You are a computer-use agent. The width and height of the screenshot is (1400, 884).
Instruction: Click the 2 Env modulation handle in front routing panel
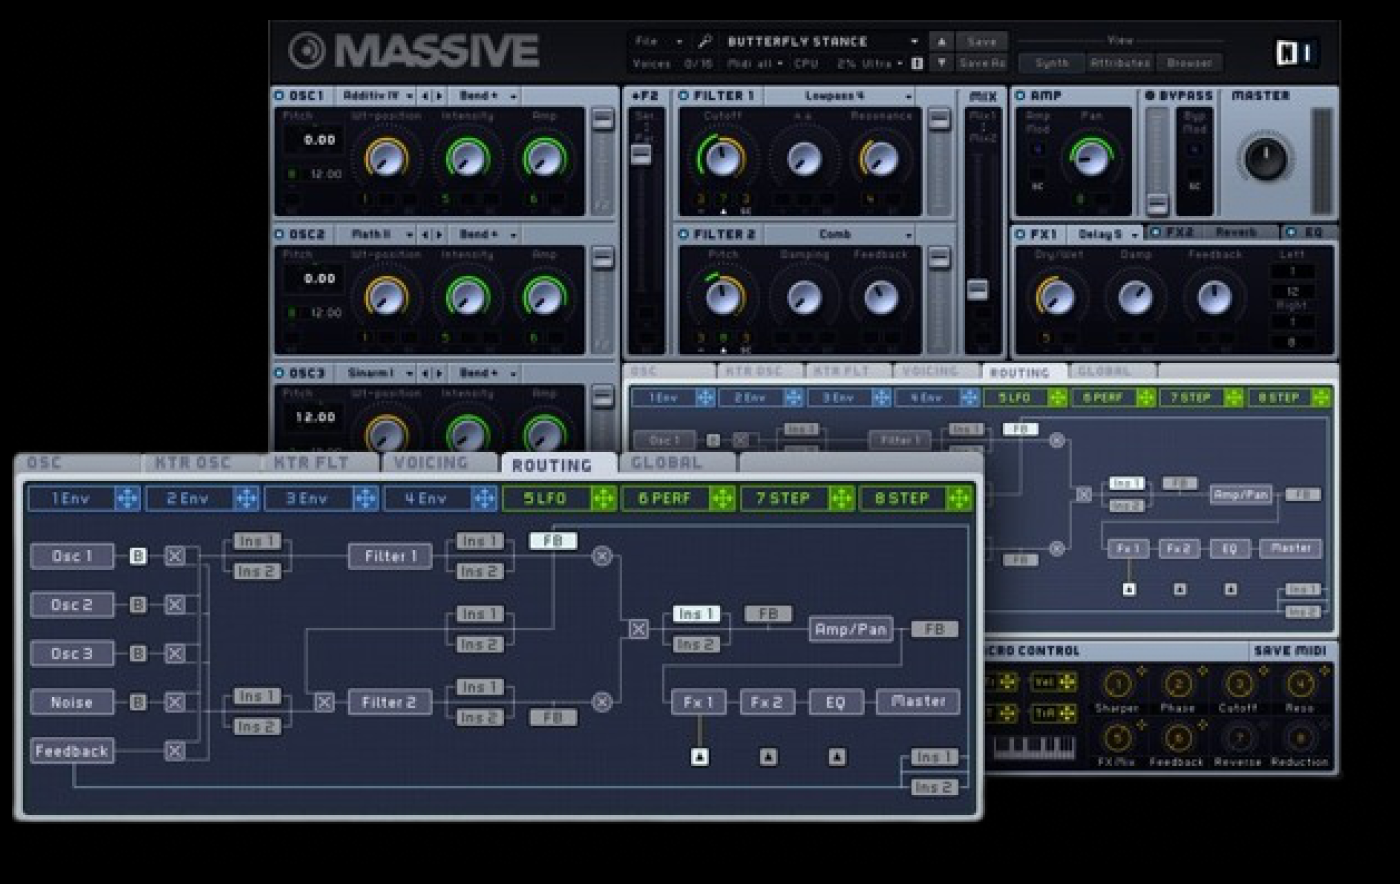pos(246,498)
